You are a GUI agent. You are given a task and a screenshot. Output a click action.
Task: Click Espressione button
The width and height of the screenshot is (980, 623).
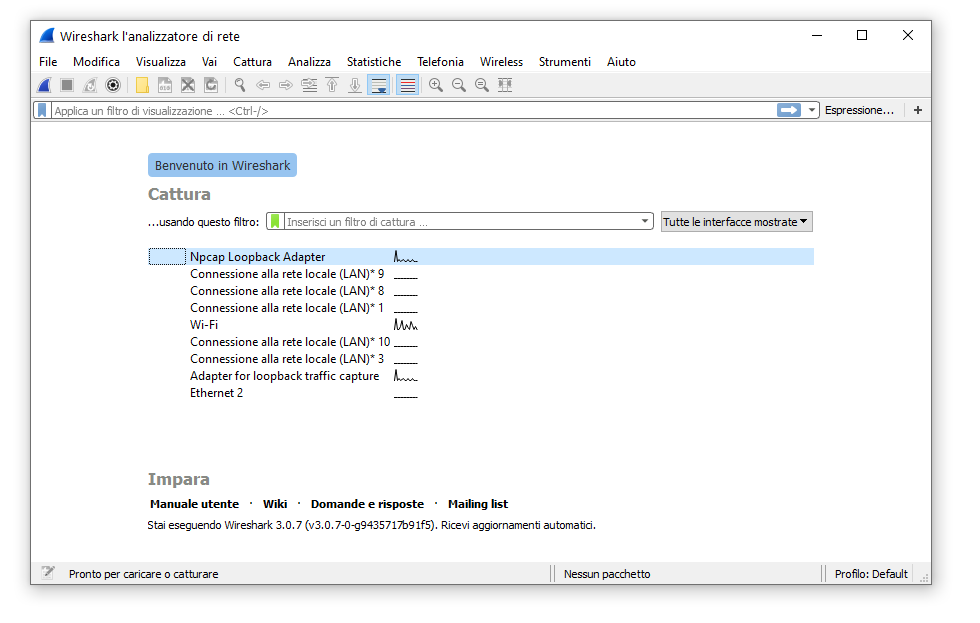point(859,110)
